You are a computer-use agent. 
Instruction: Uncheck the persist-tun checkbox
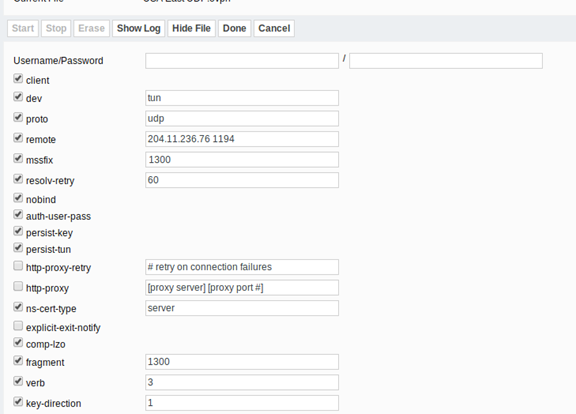[18, 248]
